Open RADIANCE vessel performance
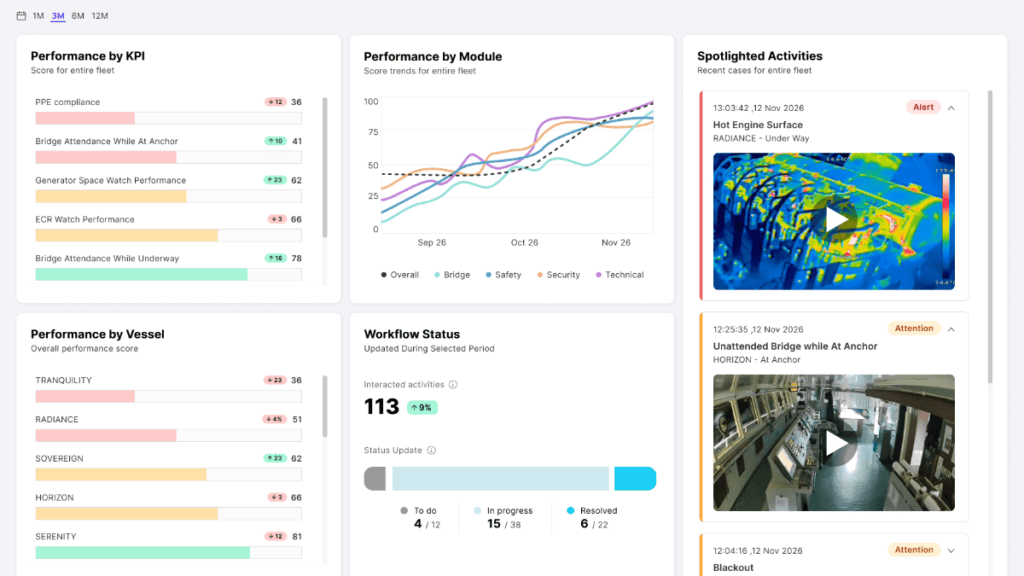The height and width of the screenshot is (576, 1024). pyautogui.click(x=168, y=428)
